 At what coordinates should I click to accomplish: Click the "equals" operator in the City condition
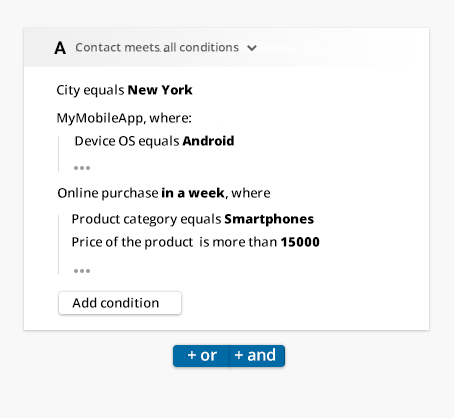104,90
